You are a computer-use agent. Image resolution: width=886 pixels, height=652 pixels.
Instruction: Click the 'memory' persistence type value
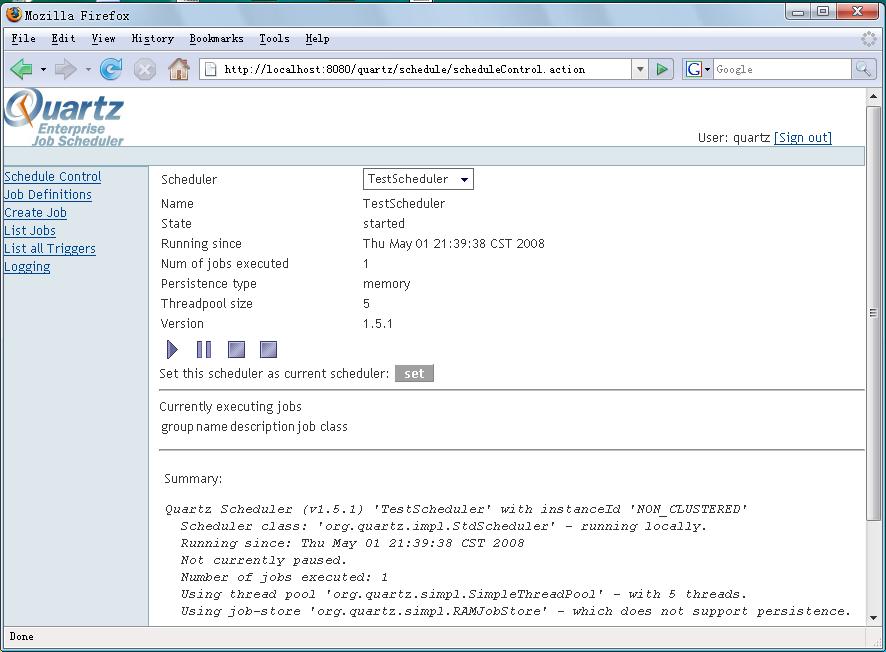pyautogui.click(x=386, y=284)
